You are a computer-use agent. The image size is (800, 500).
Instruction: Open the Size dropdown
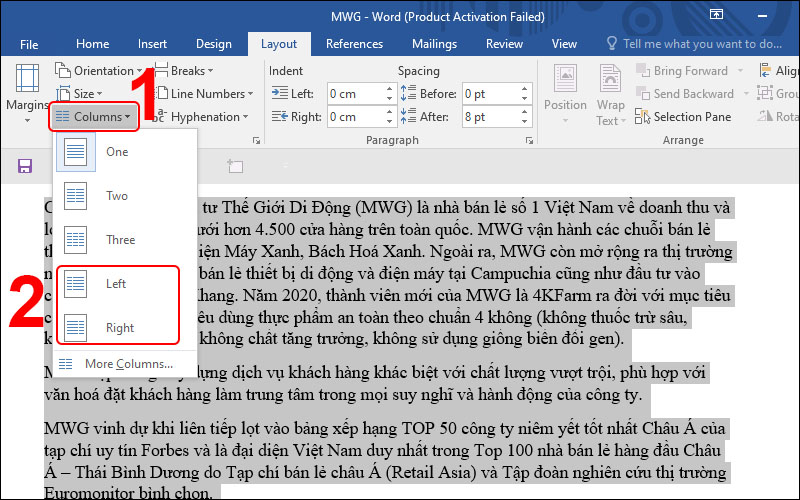point(79,94)
